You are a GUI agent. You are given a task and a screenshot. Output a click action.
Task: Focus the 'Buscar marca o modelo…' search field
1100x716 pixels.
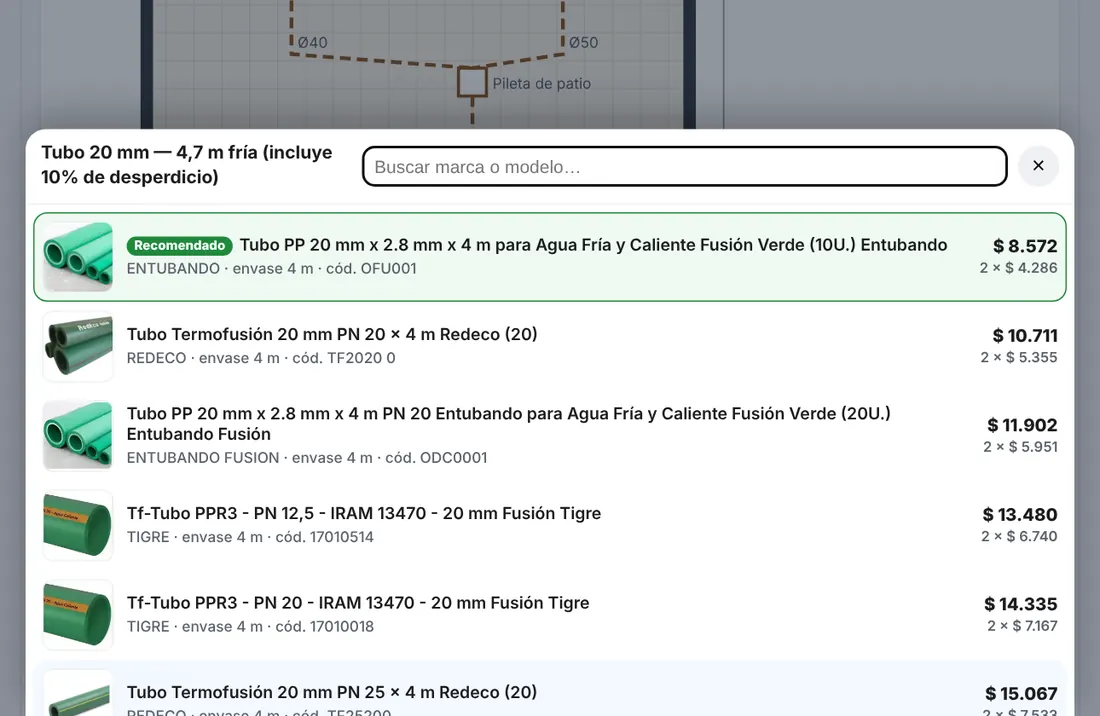coord(685,166)
